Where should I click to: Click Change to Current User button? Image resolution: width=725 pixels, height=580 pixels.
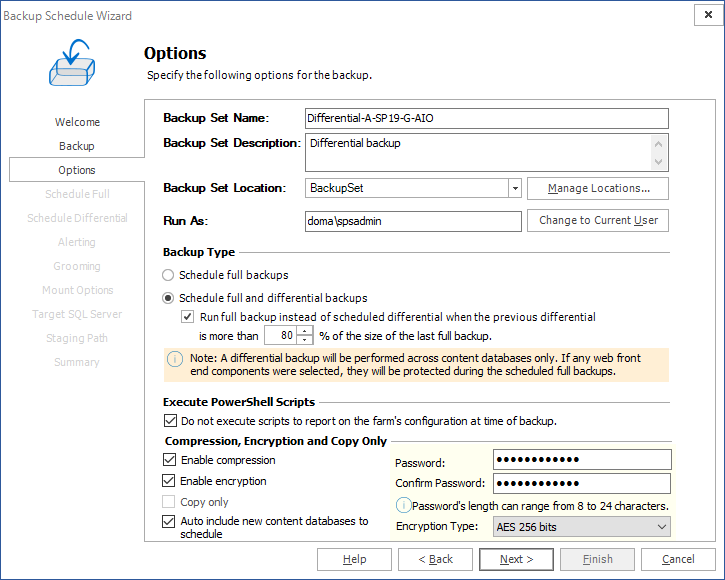(598, 221)
